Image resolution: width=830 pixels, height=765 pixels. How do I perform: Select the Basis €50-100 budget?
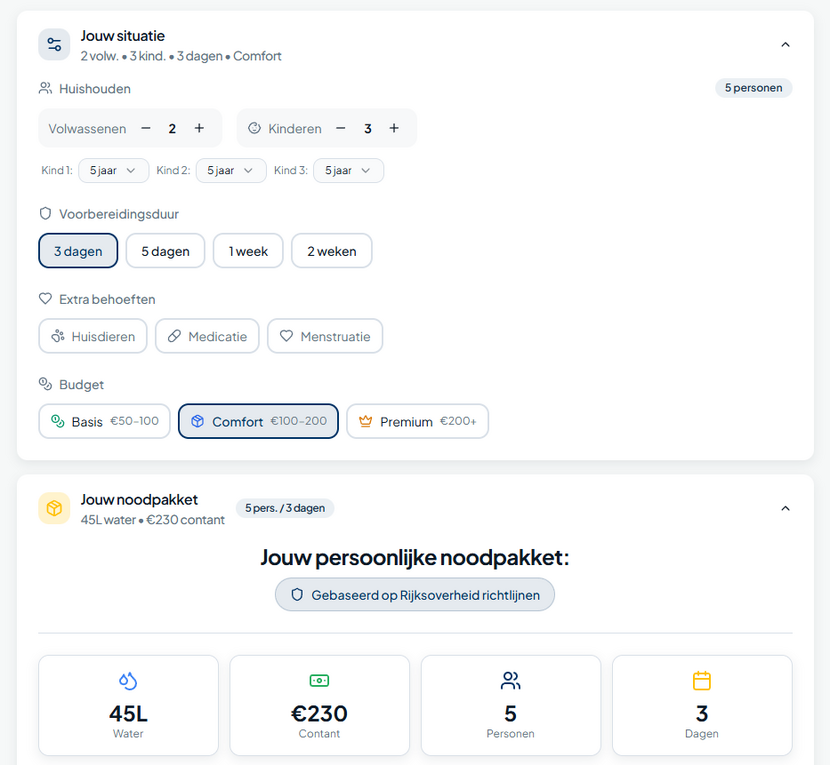(x=104, y=422)
